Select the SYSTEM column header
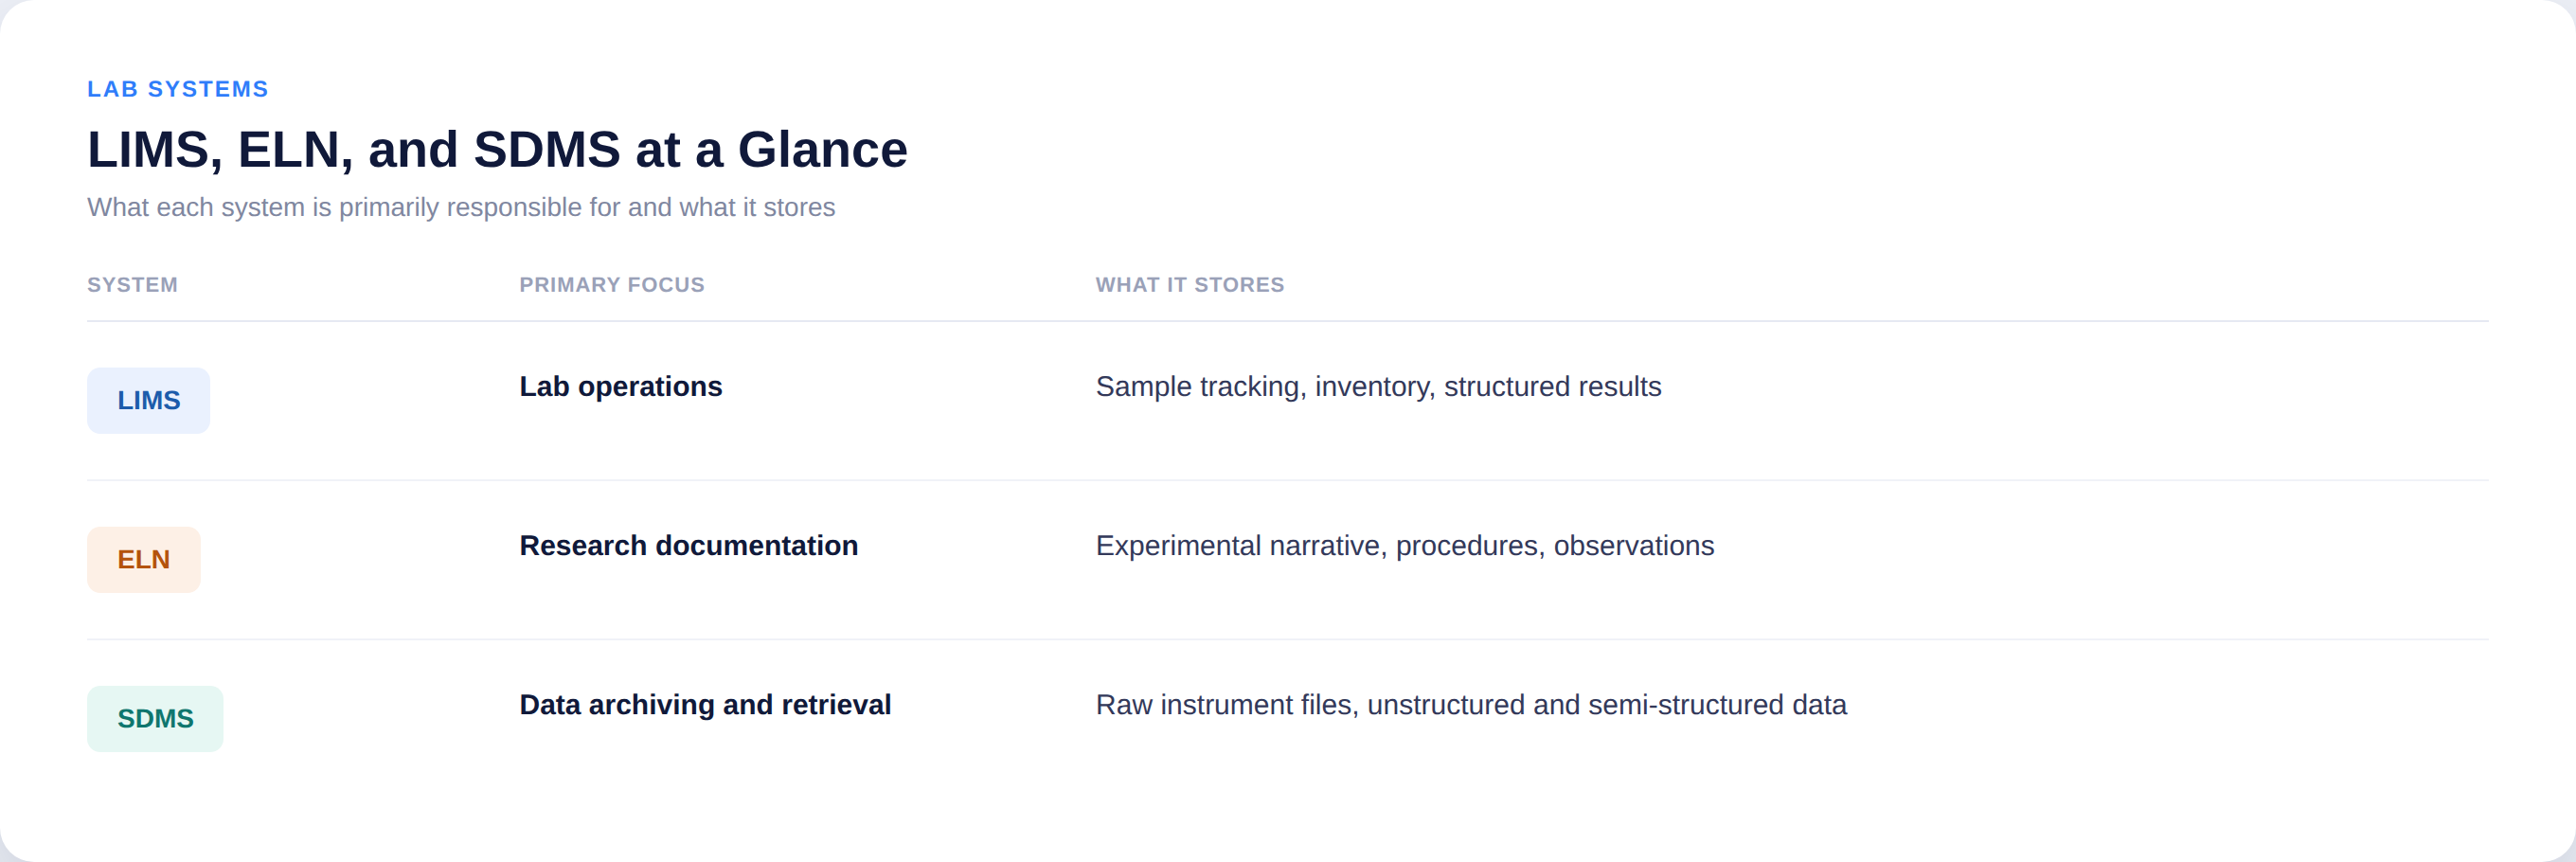 (x=132, y=285)
